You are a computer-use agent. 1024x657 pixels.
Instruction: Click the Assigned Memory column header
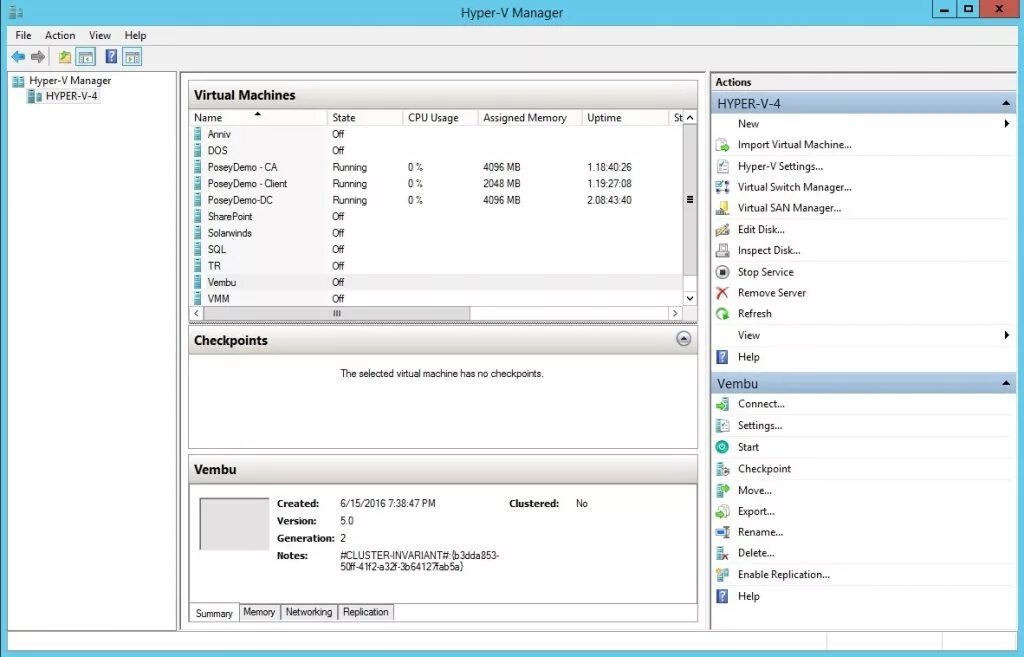pos(530,118)
